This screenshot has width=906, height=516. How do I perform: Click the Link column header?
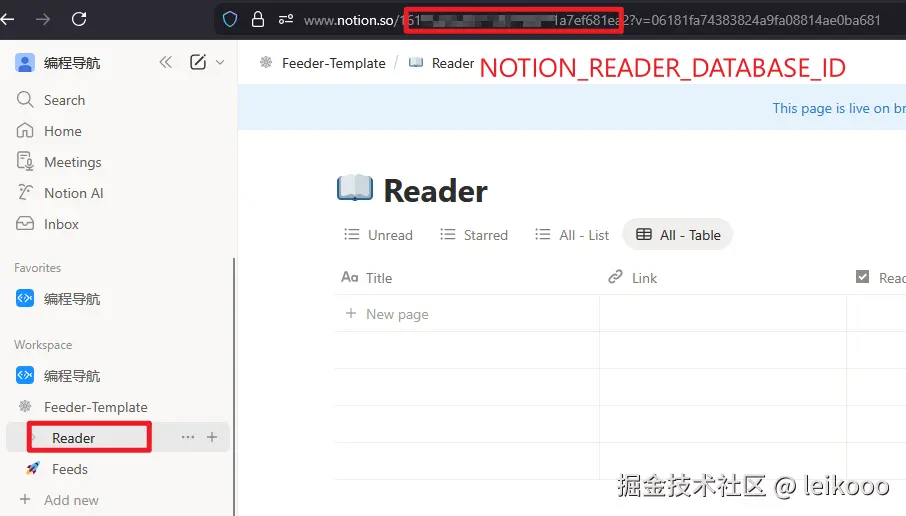point(723,278)
